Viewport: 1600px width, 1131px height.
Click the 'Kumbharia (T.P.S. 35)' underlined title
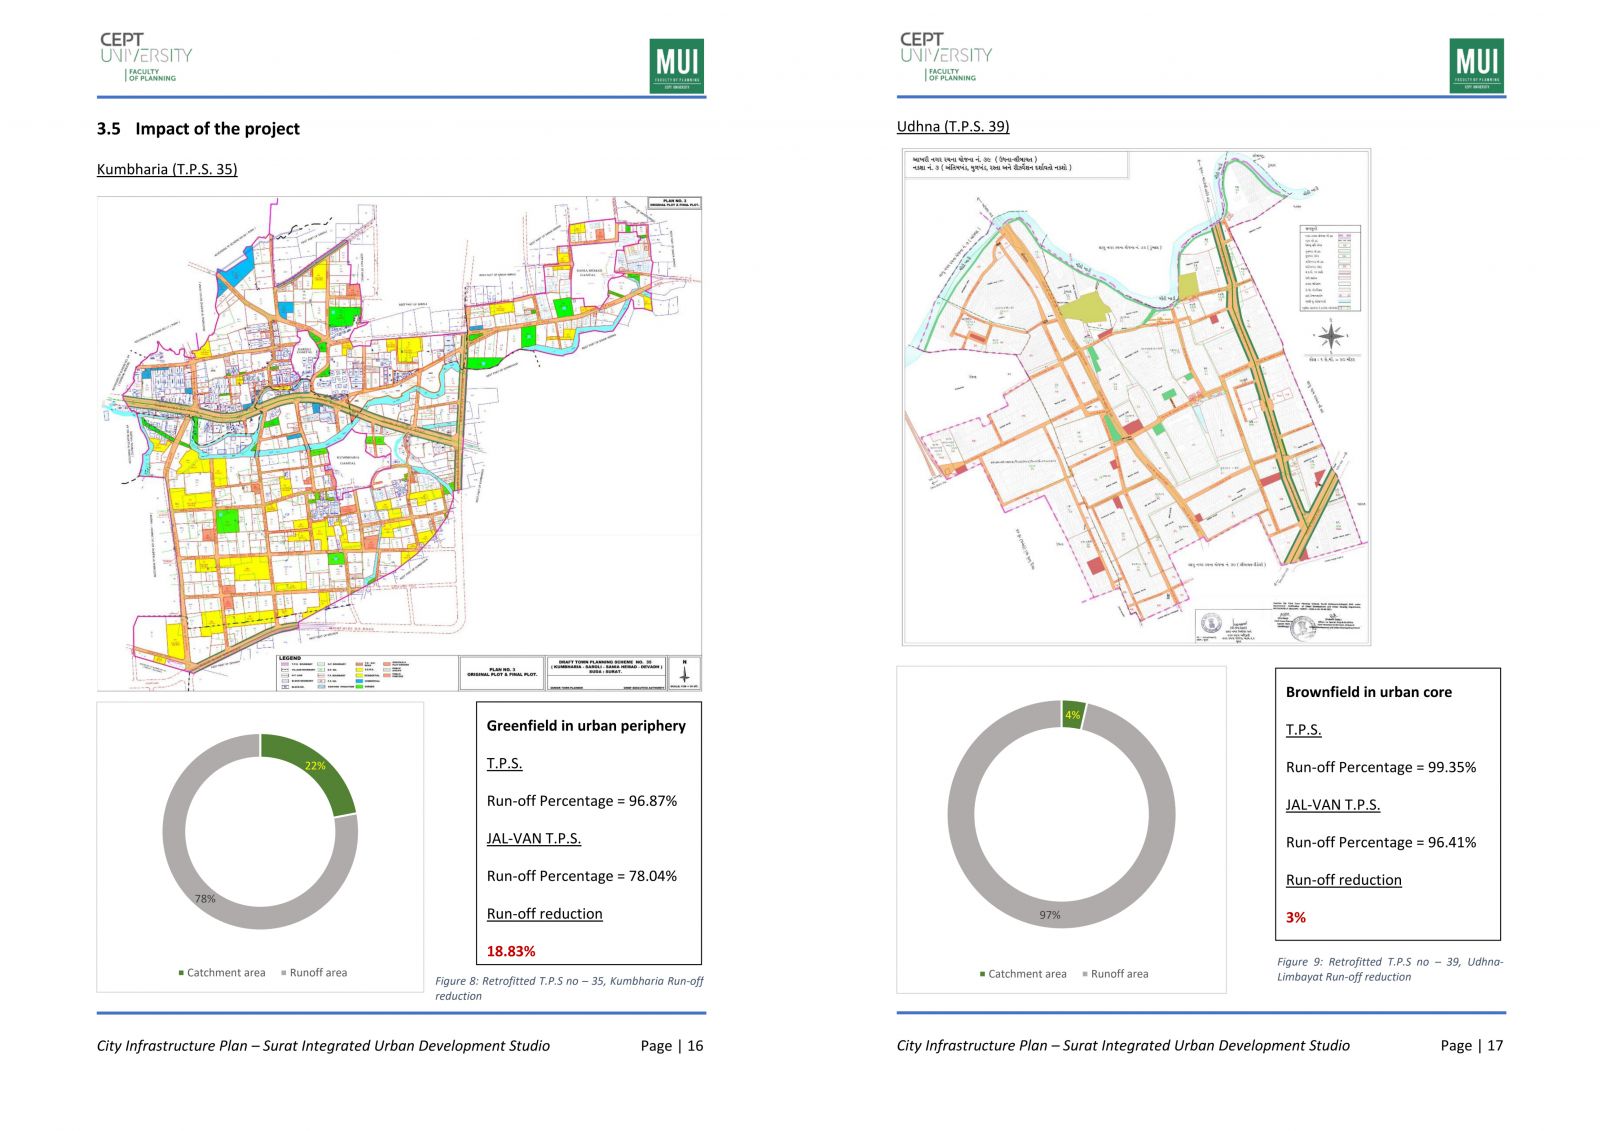167,169
